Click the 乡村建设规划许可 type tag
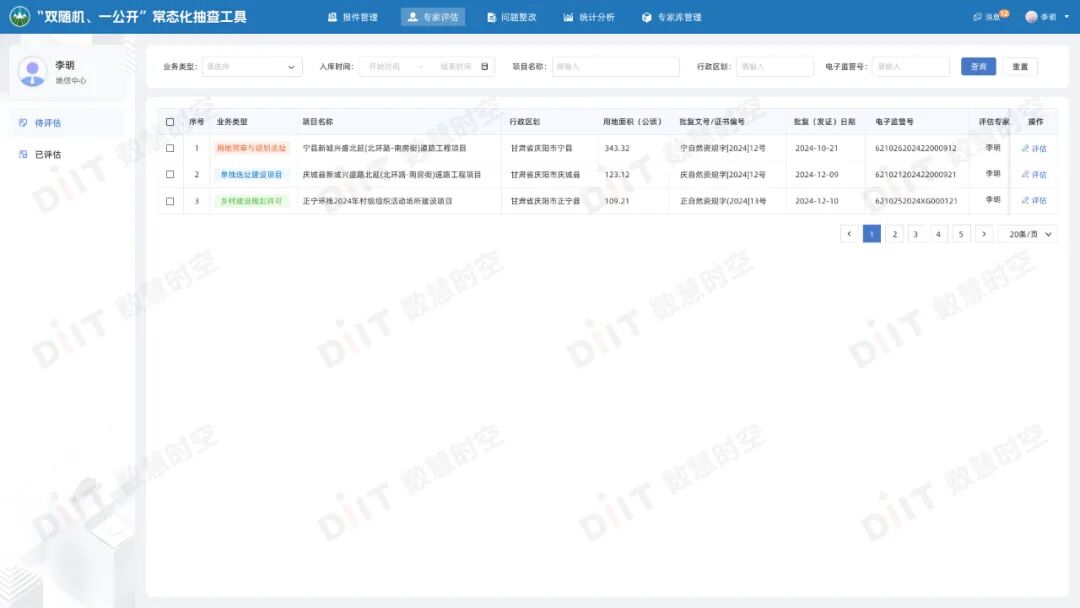The height and width of the screenshot is (608, 1080). (251, 201)
